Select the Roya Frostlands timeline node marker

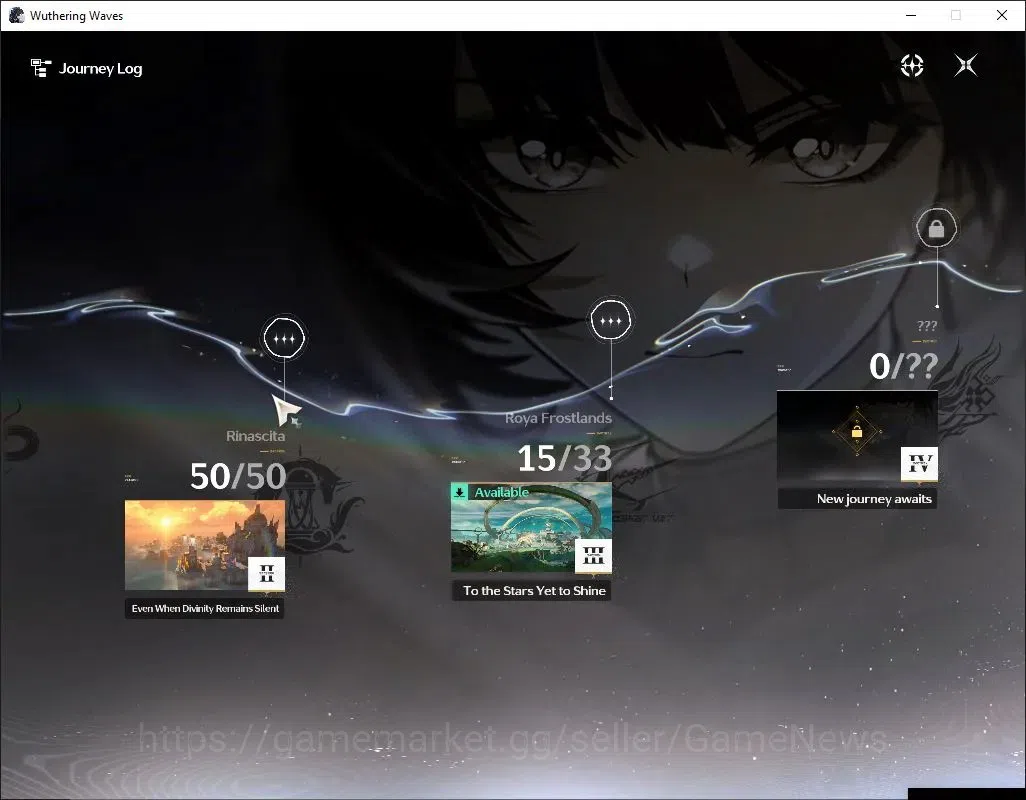tap(610, 321)
